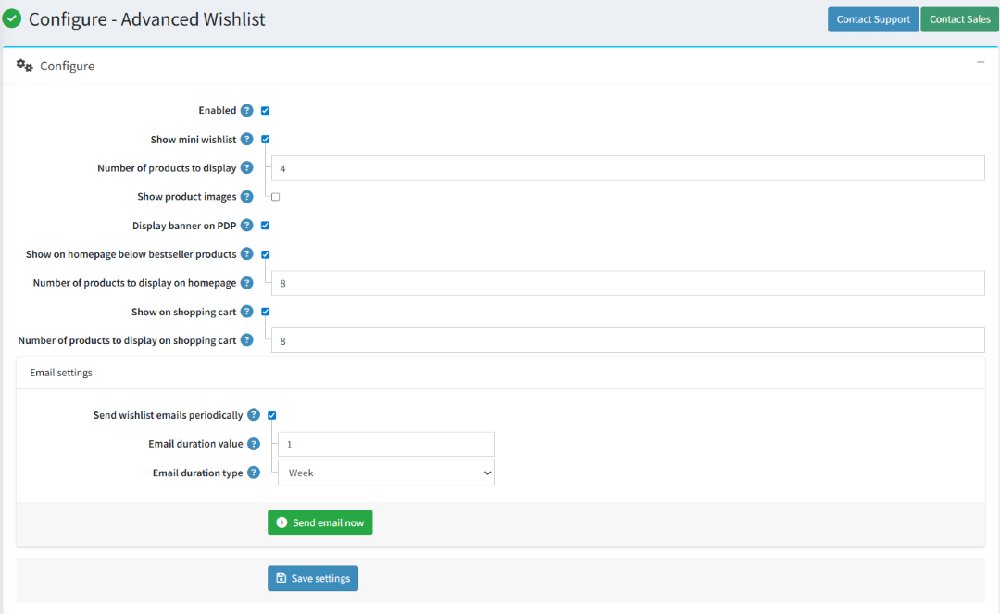Click Save settings
1000x614 pixels.
[x=313, y=578]
